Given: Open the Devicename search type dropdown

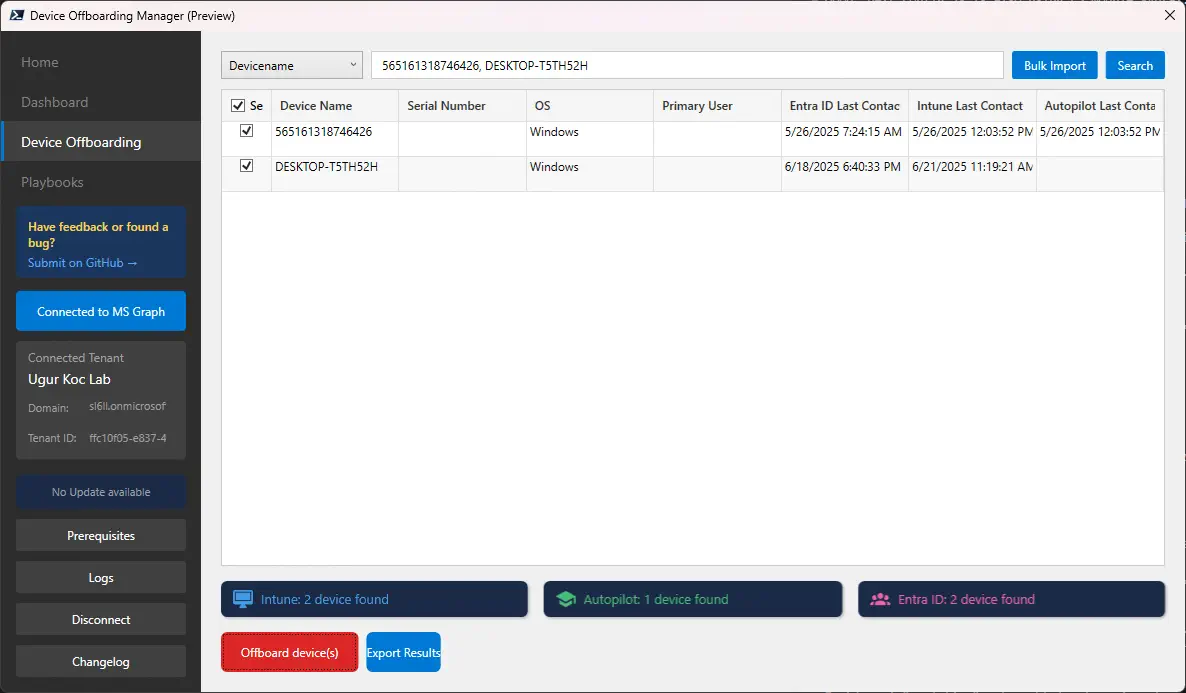Looking at the screenshot, I should 291,64.
